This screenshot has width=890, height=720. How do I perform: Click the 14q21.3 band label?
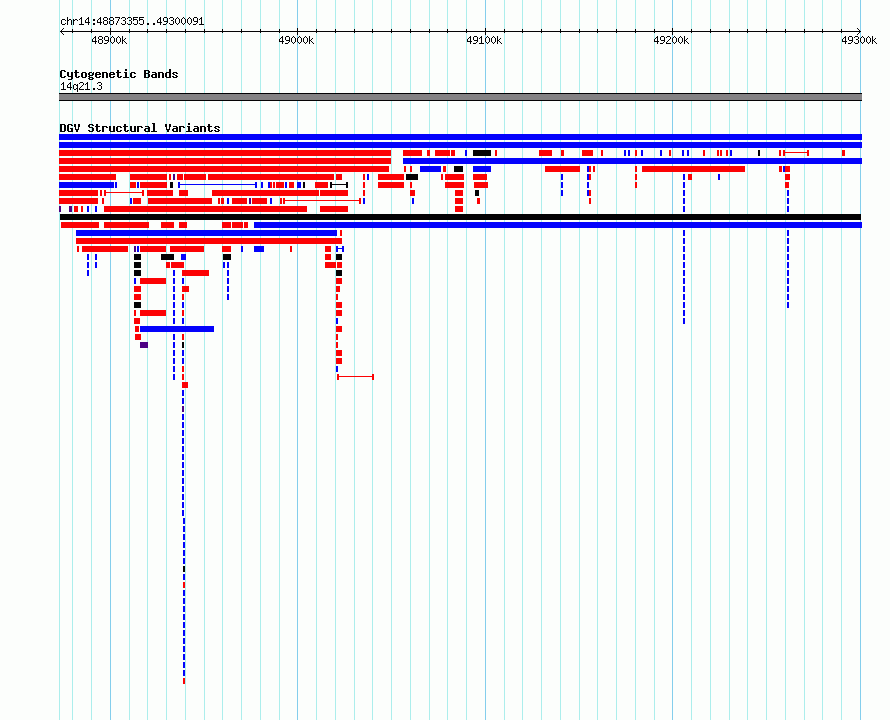pos(81,86)
